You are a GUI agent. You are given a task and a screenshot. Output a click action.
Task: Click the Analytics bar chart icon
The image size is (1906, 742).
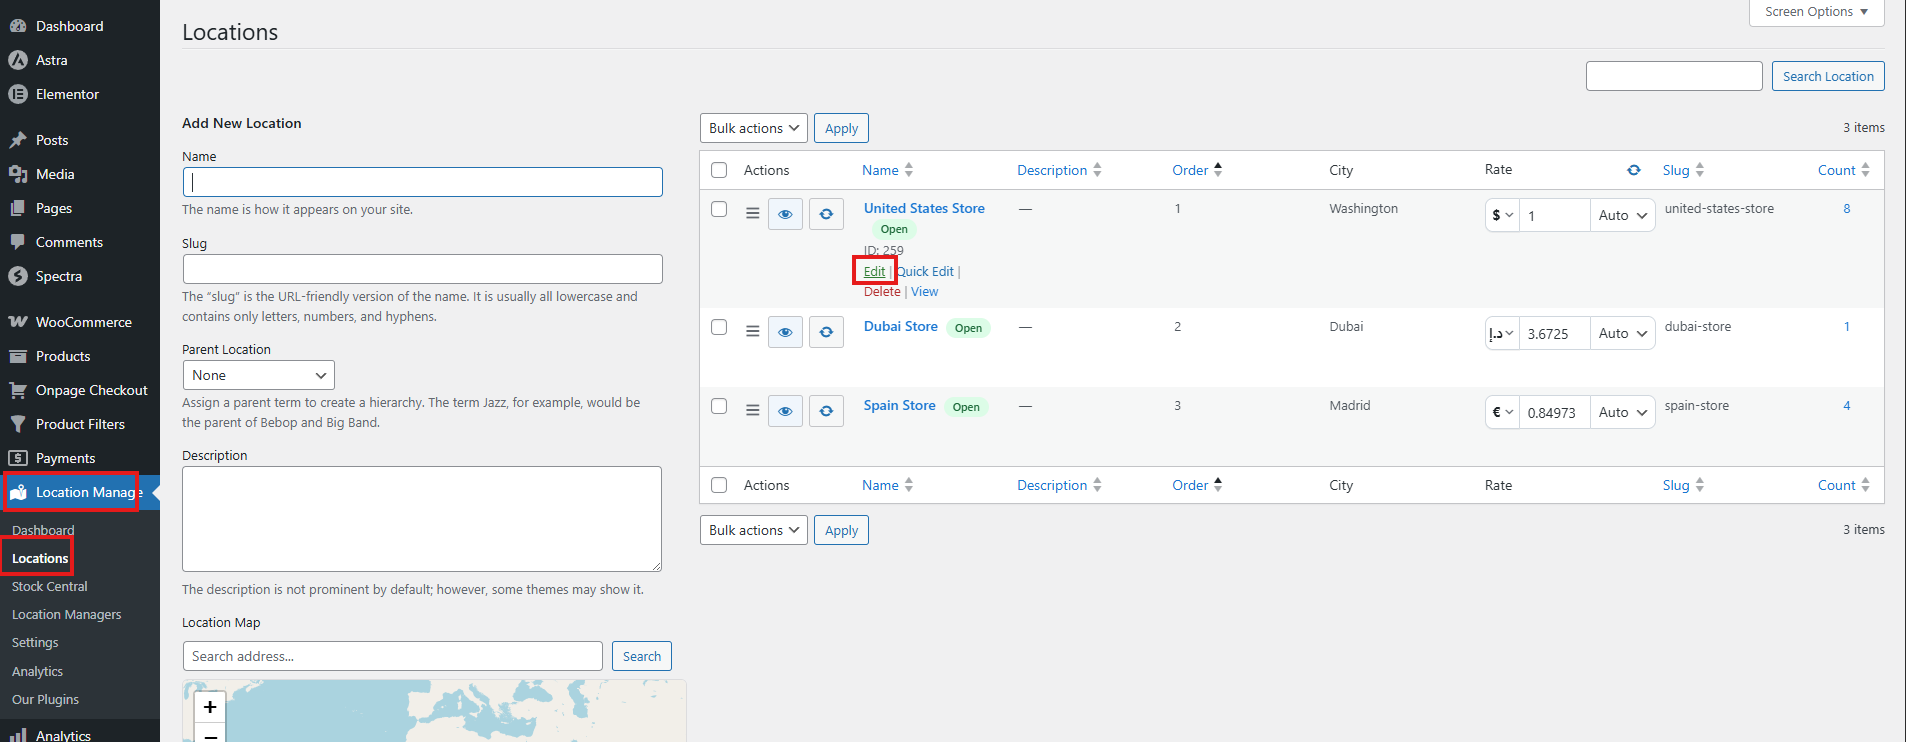[18, 735]
